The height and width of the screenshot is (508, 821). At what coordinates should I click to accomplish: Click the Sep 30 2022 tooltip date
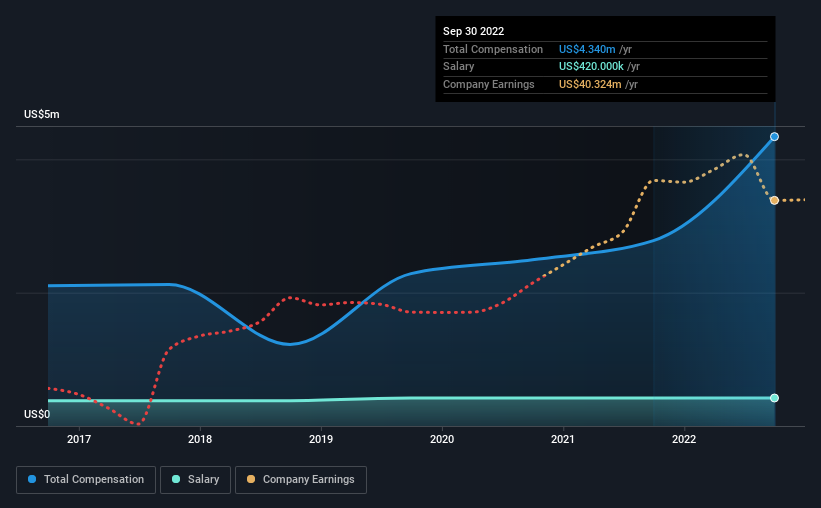[x=473, y=31]
